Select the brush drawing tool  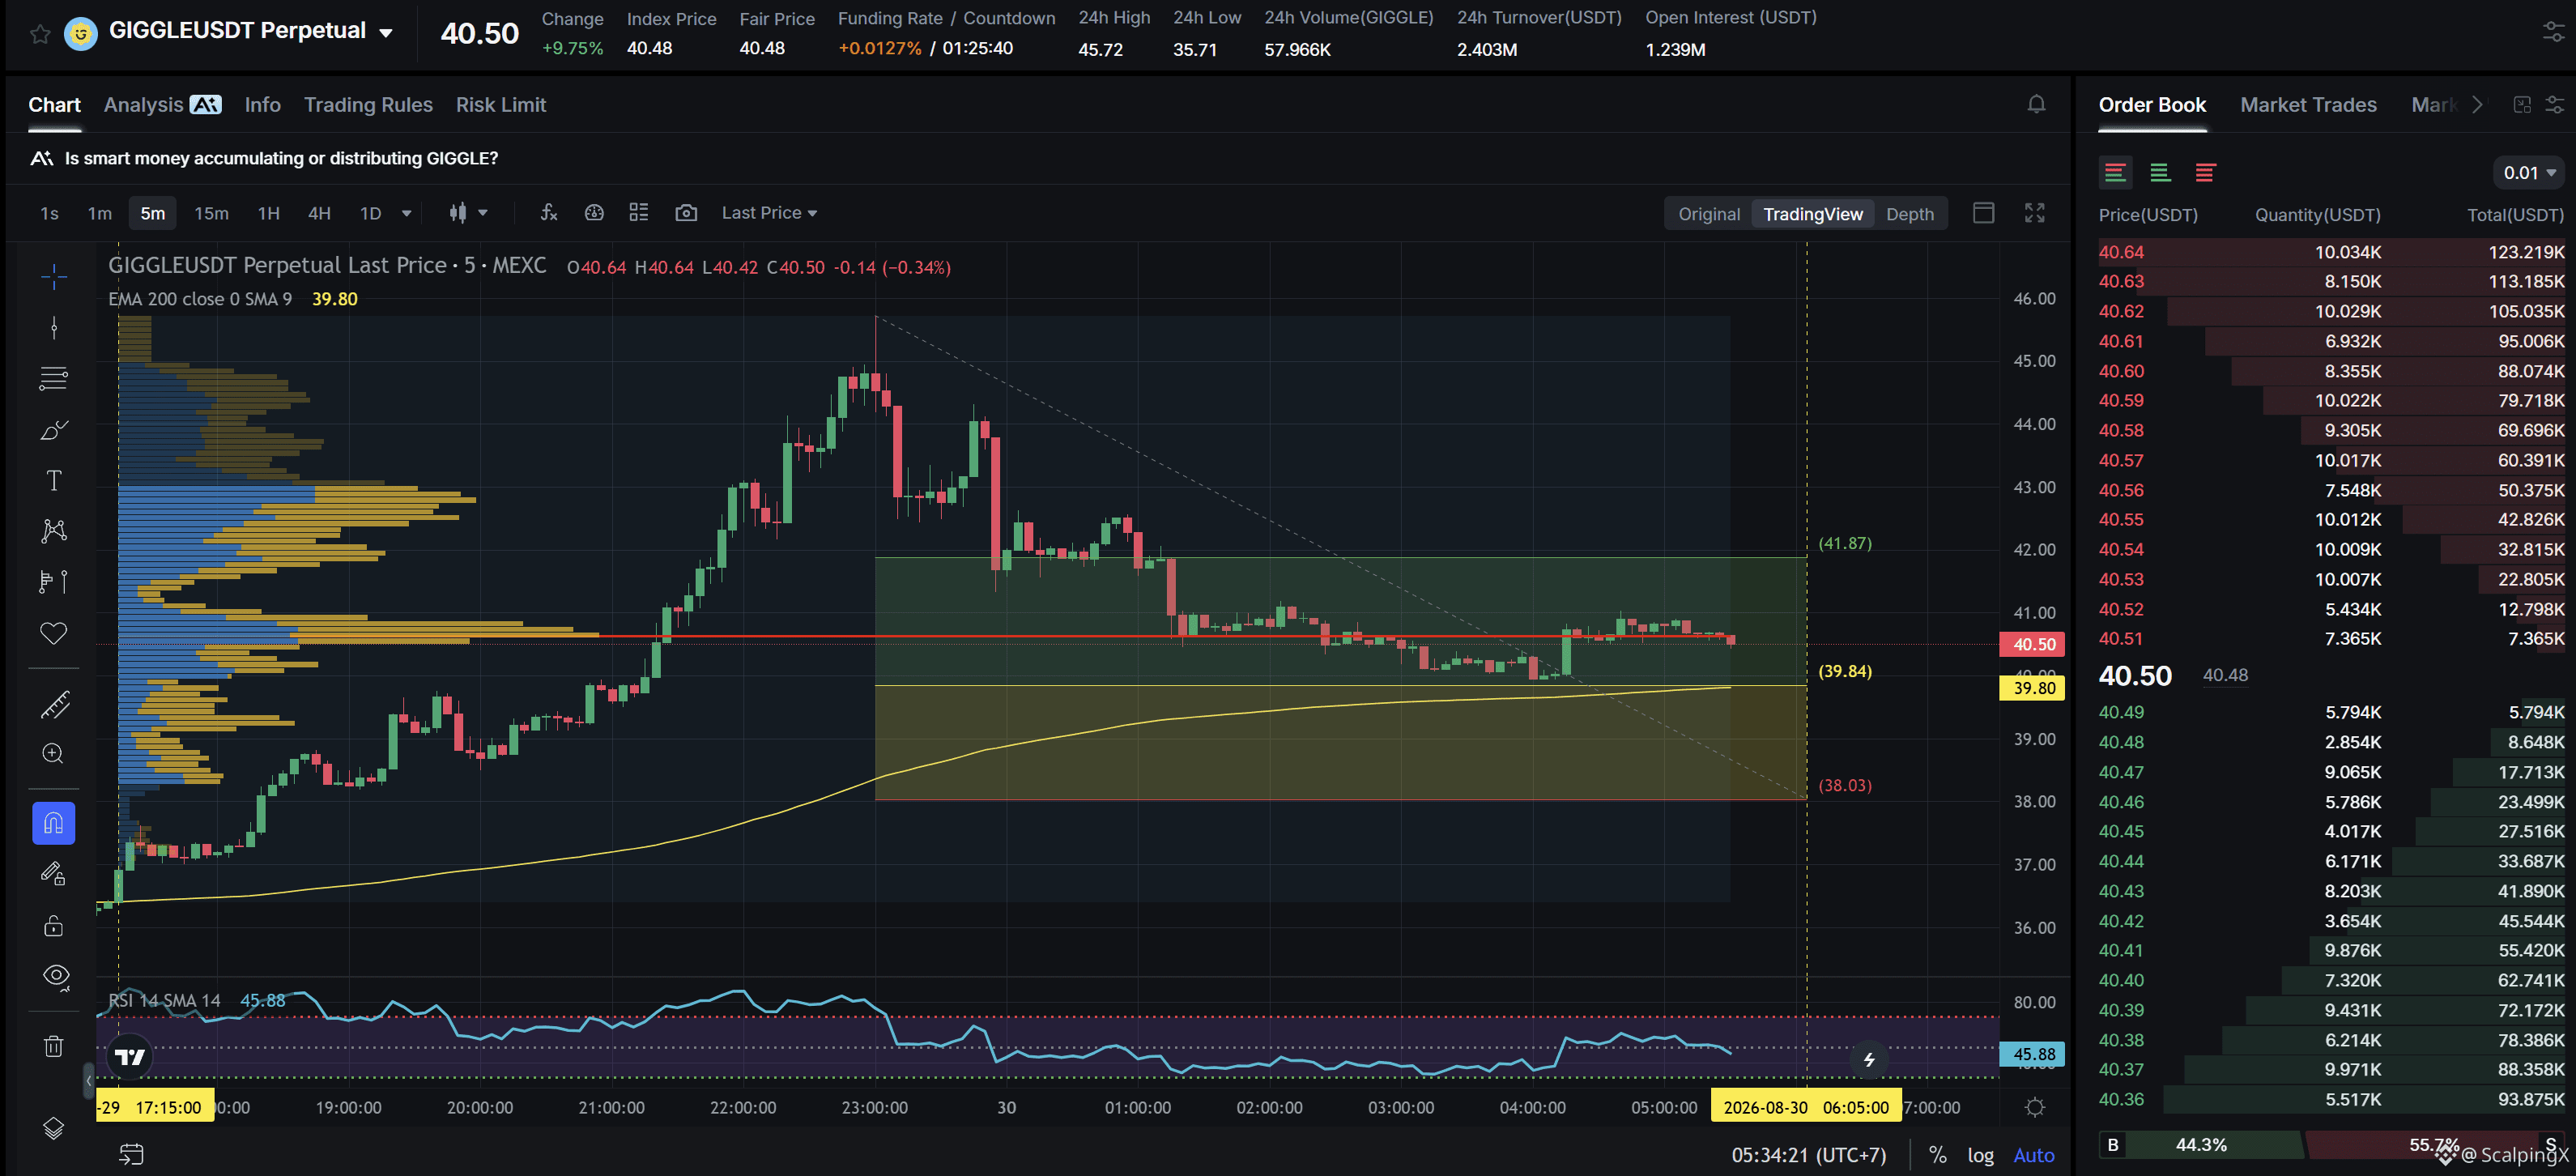click(54, 429)
